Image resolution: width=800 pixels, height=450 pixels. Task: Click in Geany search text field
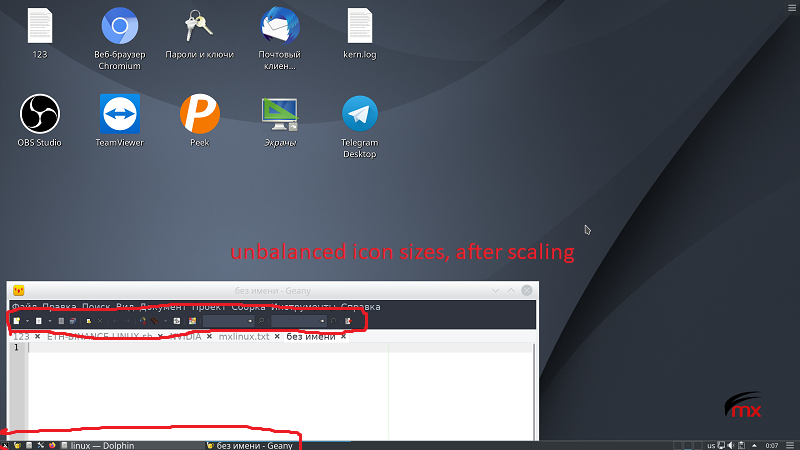click(x=225, y=321)
